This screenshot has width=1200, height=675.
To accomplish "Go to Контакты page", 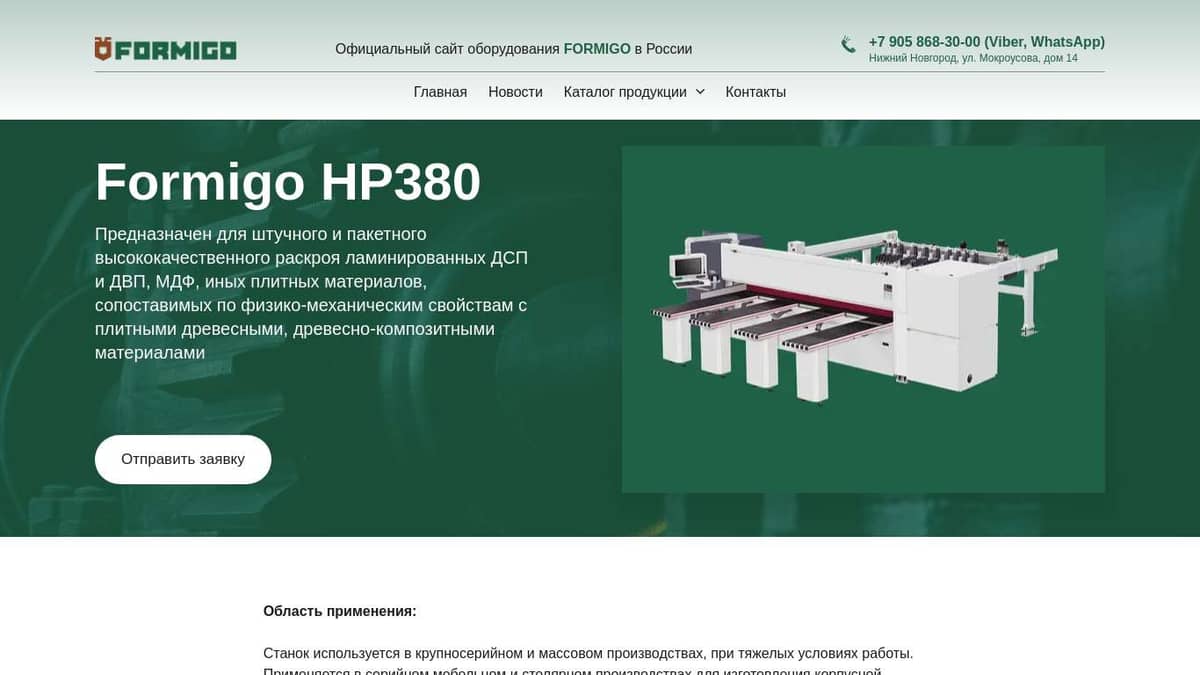I will [x=755, y=91].
